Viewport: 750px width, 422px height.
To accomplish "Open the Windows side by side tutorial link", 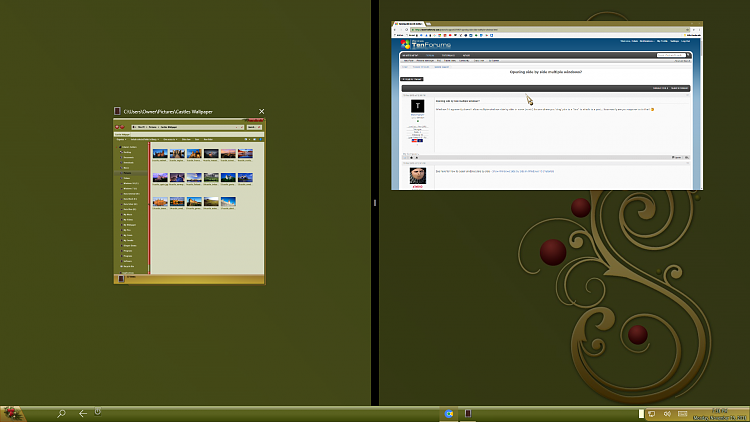I will click(523, 171).
